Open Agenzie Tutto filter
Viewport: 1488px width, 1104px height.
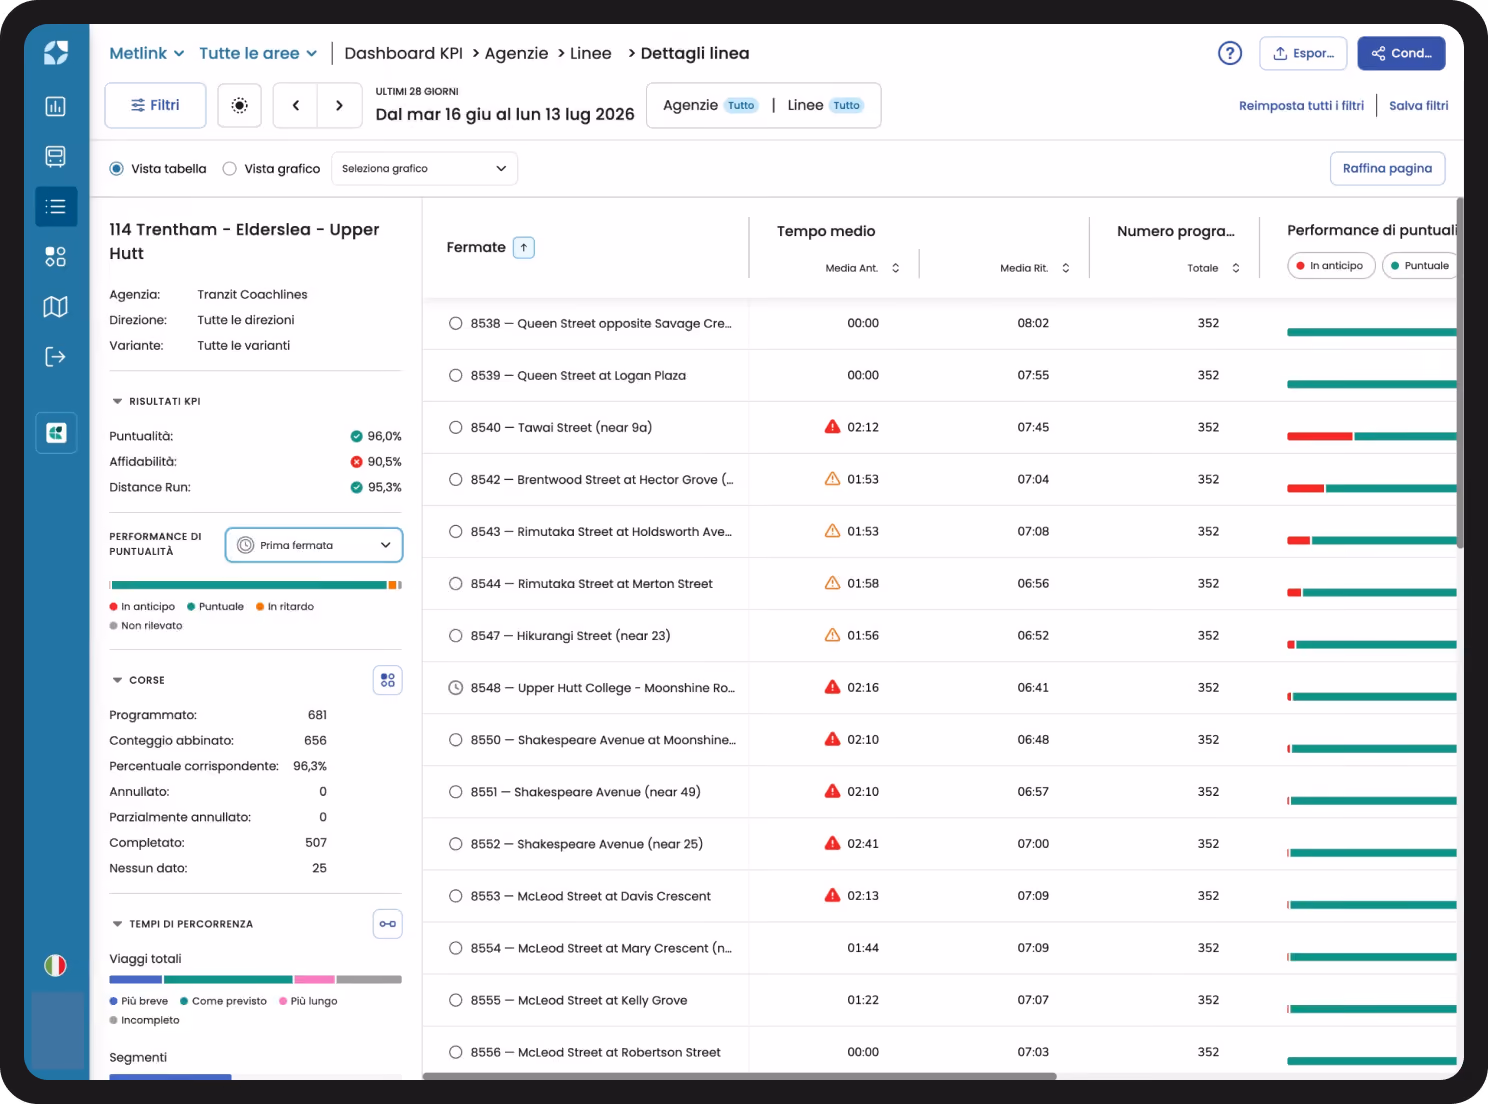[711, 105]
